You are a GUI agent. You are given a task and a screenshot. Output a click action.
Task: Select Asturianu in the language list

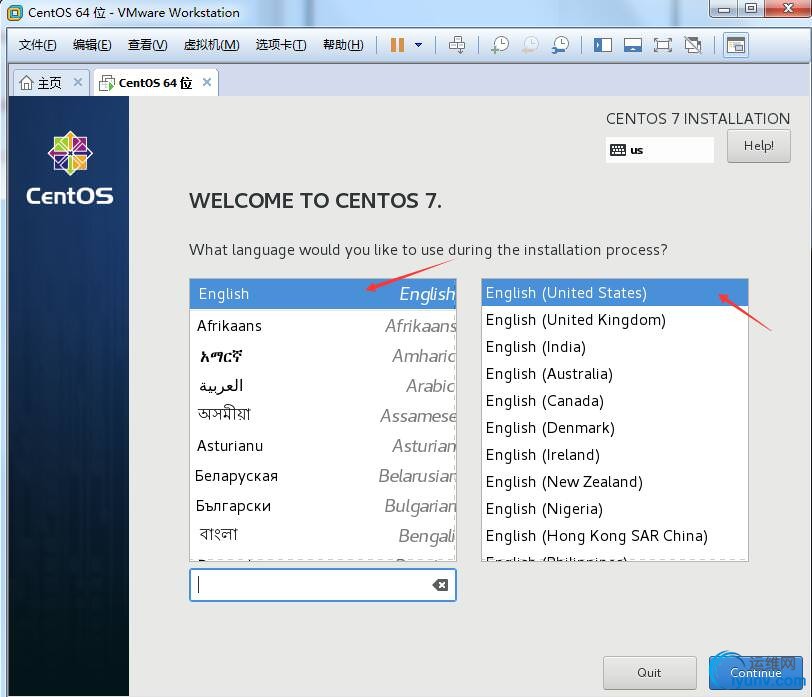[323, 446]
